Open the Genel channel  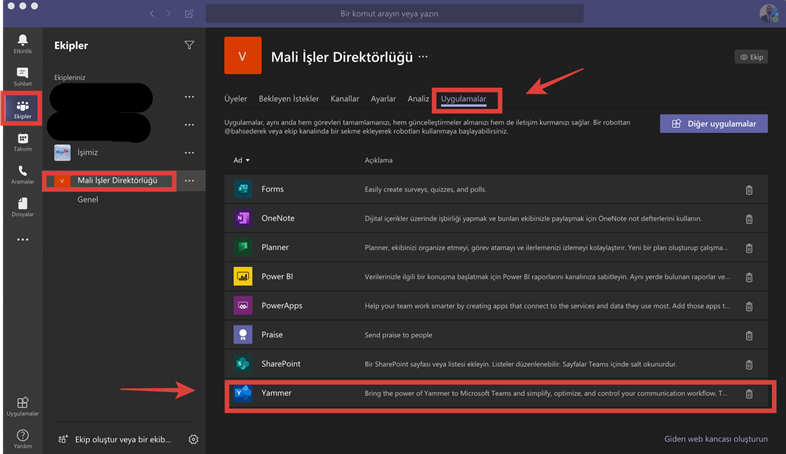pos(88,199)
